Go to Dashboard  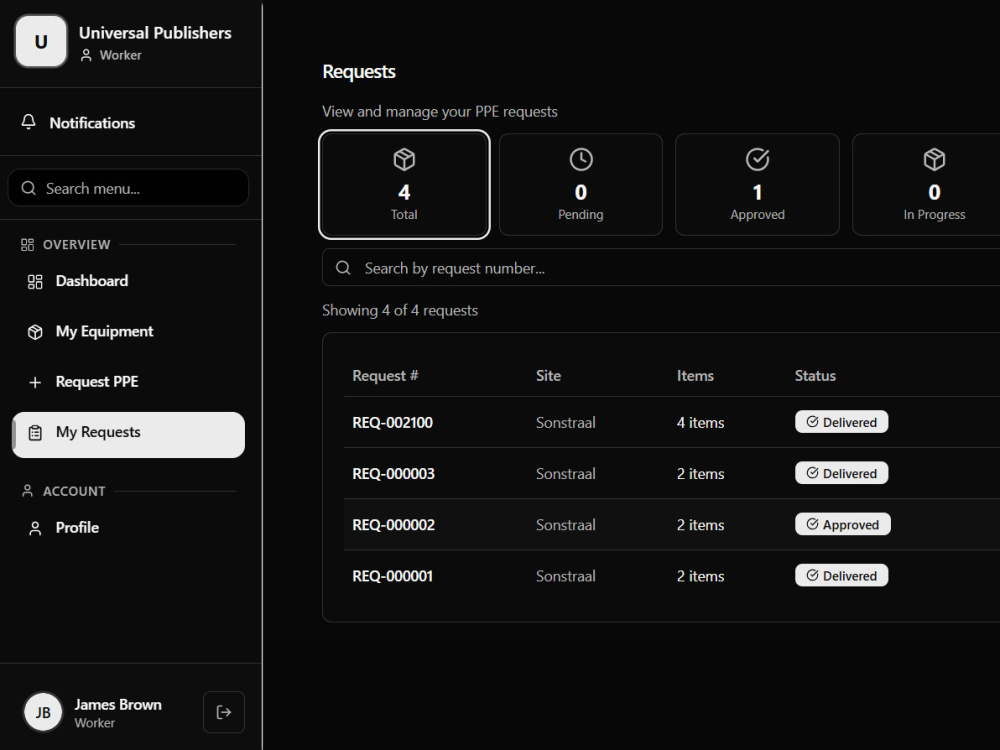(x=128, y=281)
